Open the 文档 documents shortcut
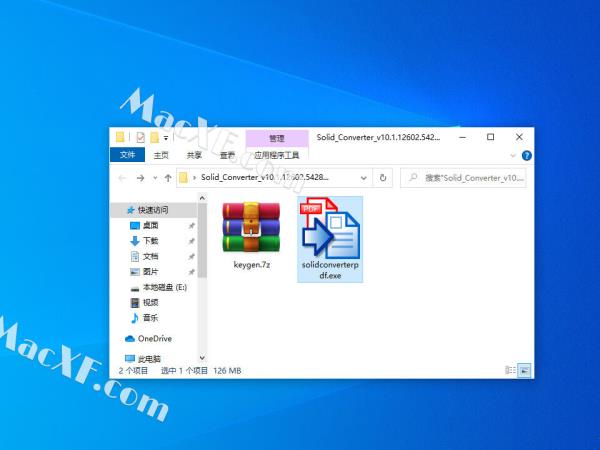This screenshot has height=450, width=600. tap(150, 256)
